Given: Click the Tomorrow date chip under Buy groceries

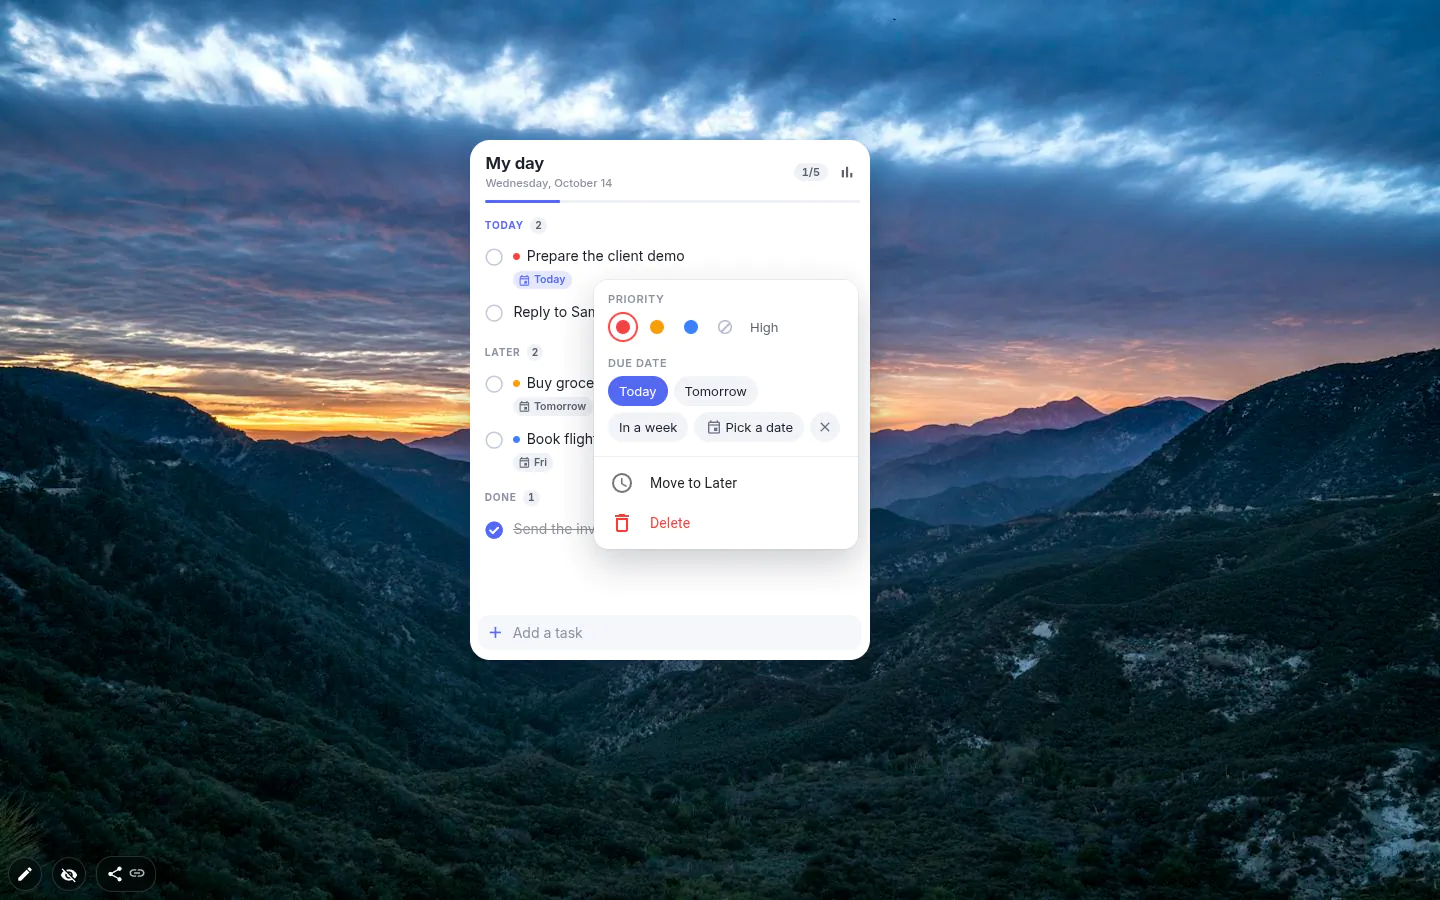Looking at the screenshot, I should pos(553,407).
